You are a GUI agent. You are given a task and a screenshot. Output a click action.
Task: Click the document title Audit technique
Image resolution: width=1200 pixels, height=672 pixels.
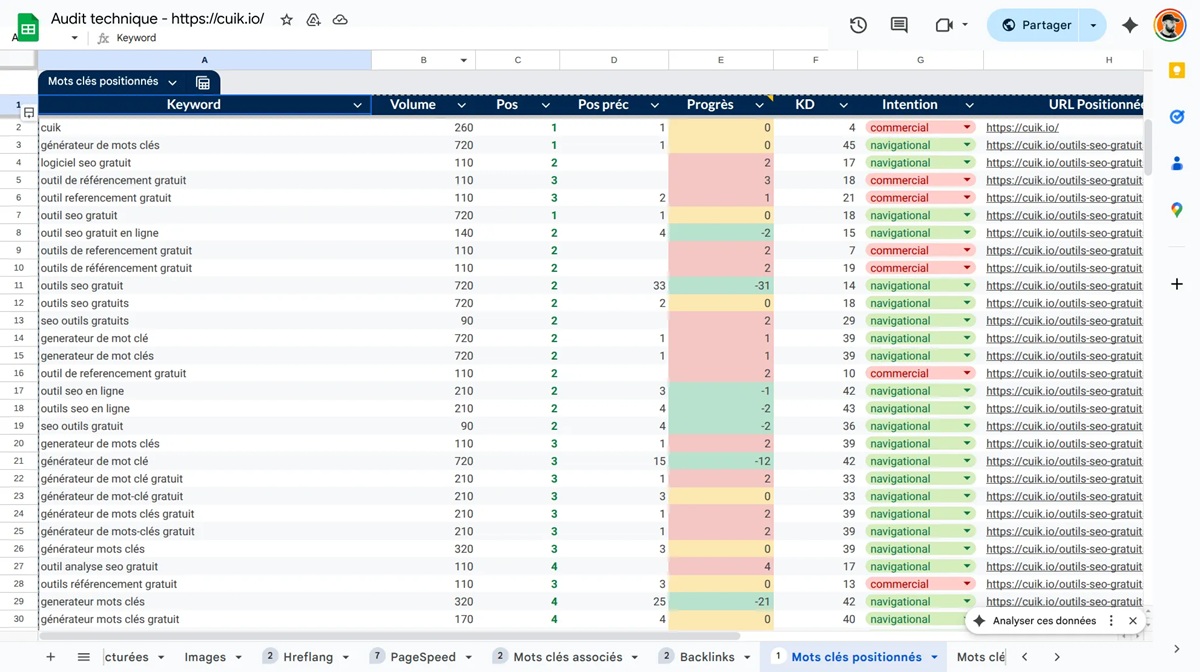point(158,19)
